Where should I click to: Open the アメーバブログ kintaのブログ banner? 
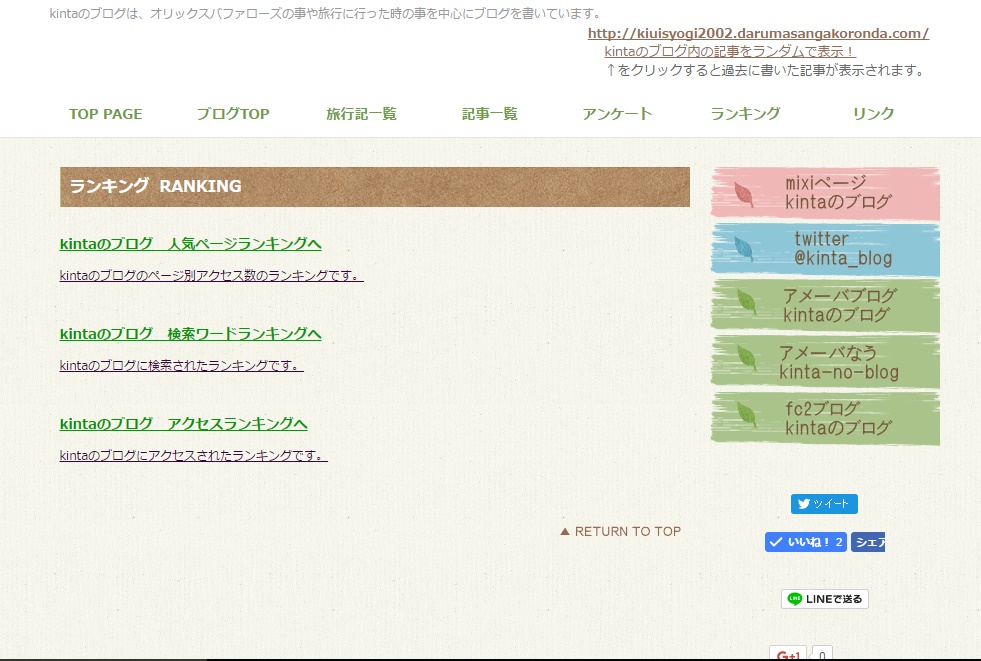click(825, 305)
